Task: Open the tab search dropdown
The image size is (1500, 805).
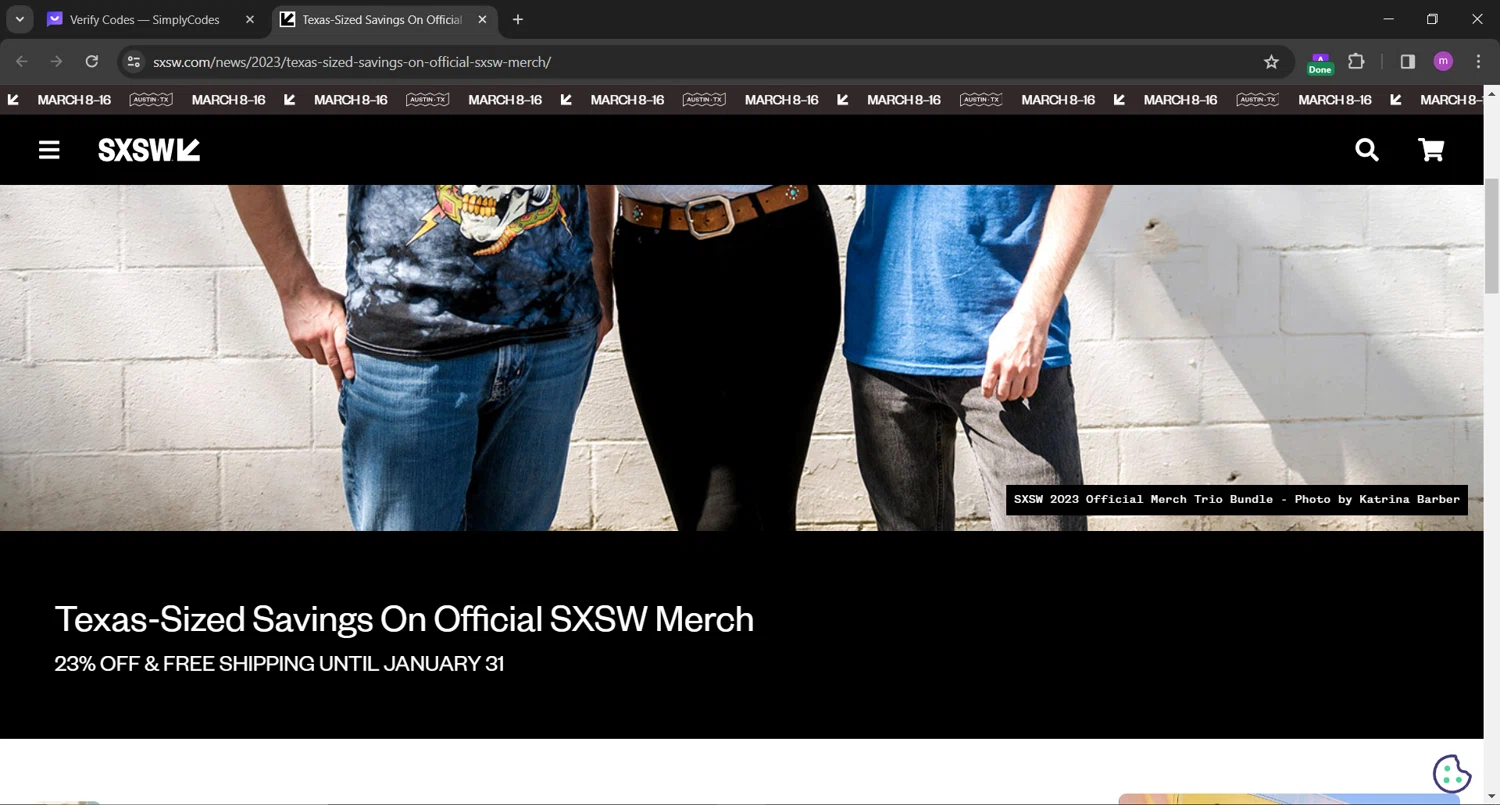Action: [19, 19]
